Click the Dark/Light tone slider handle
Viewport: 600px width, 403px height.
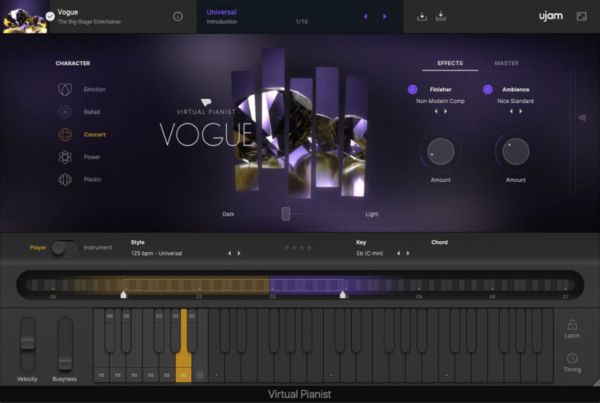coord(286,214)
